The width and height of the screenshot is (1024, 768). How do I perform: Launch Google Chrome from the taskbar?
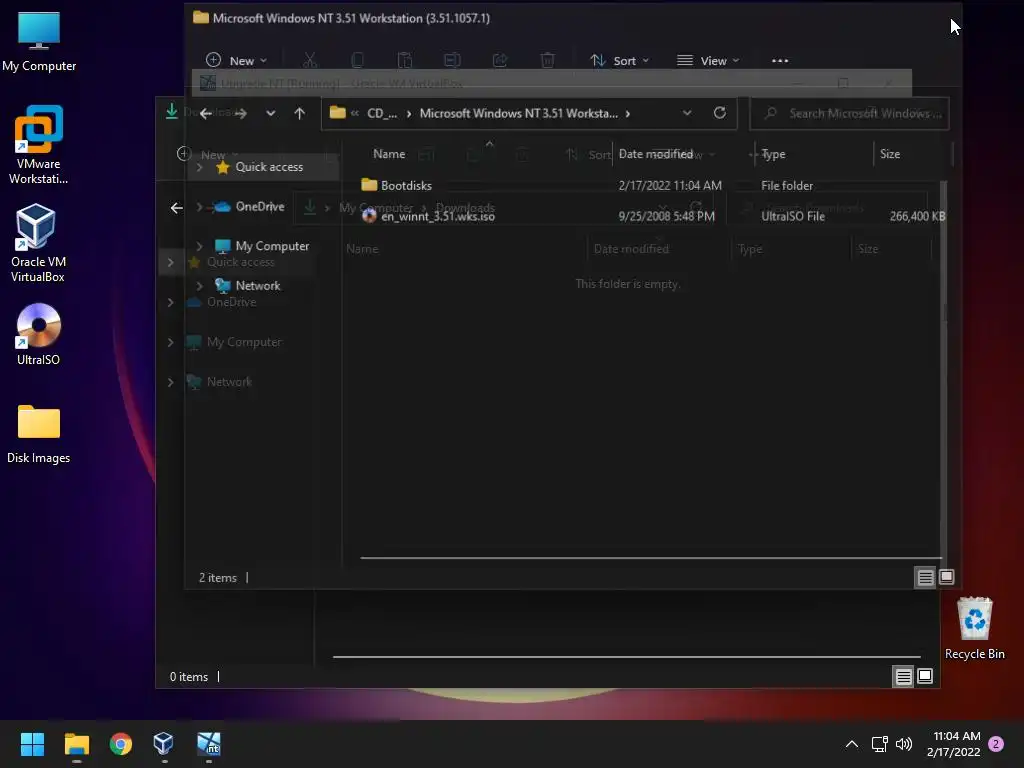coord(121,744)
